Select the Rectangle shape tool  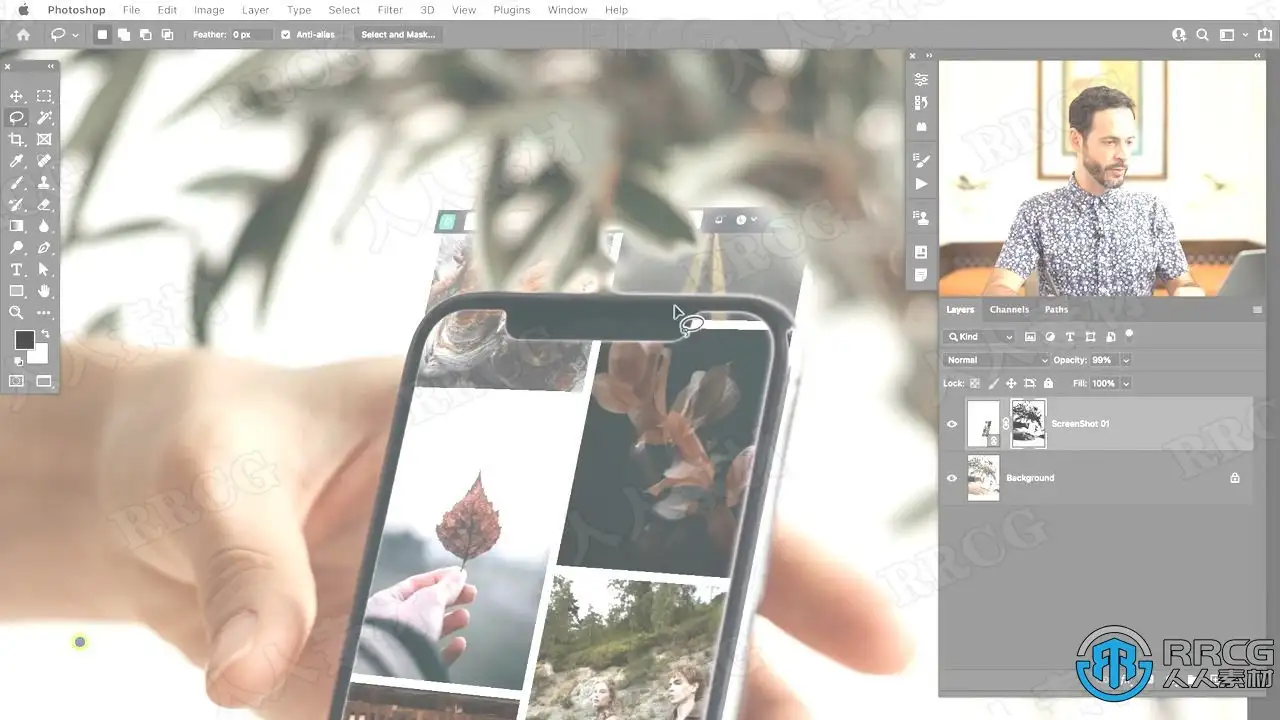tap(17, 291)
